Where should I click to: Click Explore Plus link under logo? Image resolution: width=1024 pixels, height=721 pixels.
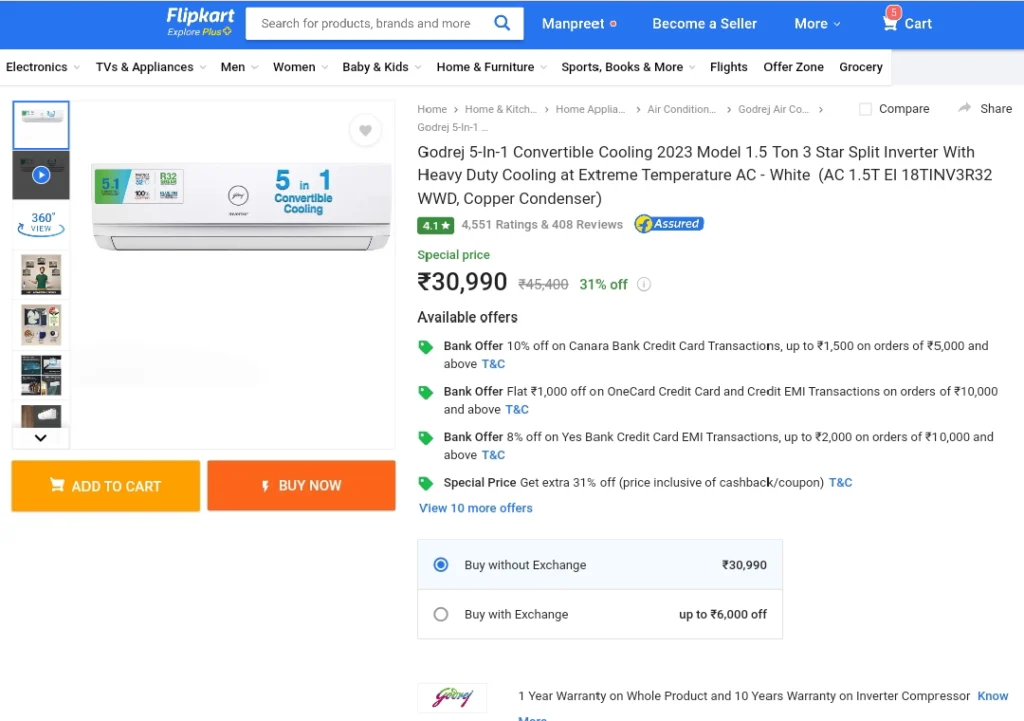point(199,32)
